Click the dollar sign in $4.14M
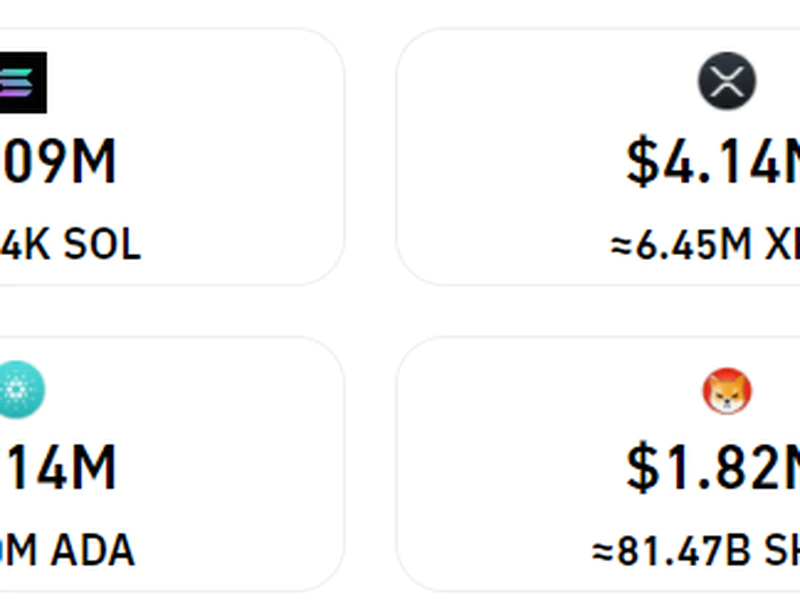 [641, 163]
